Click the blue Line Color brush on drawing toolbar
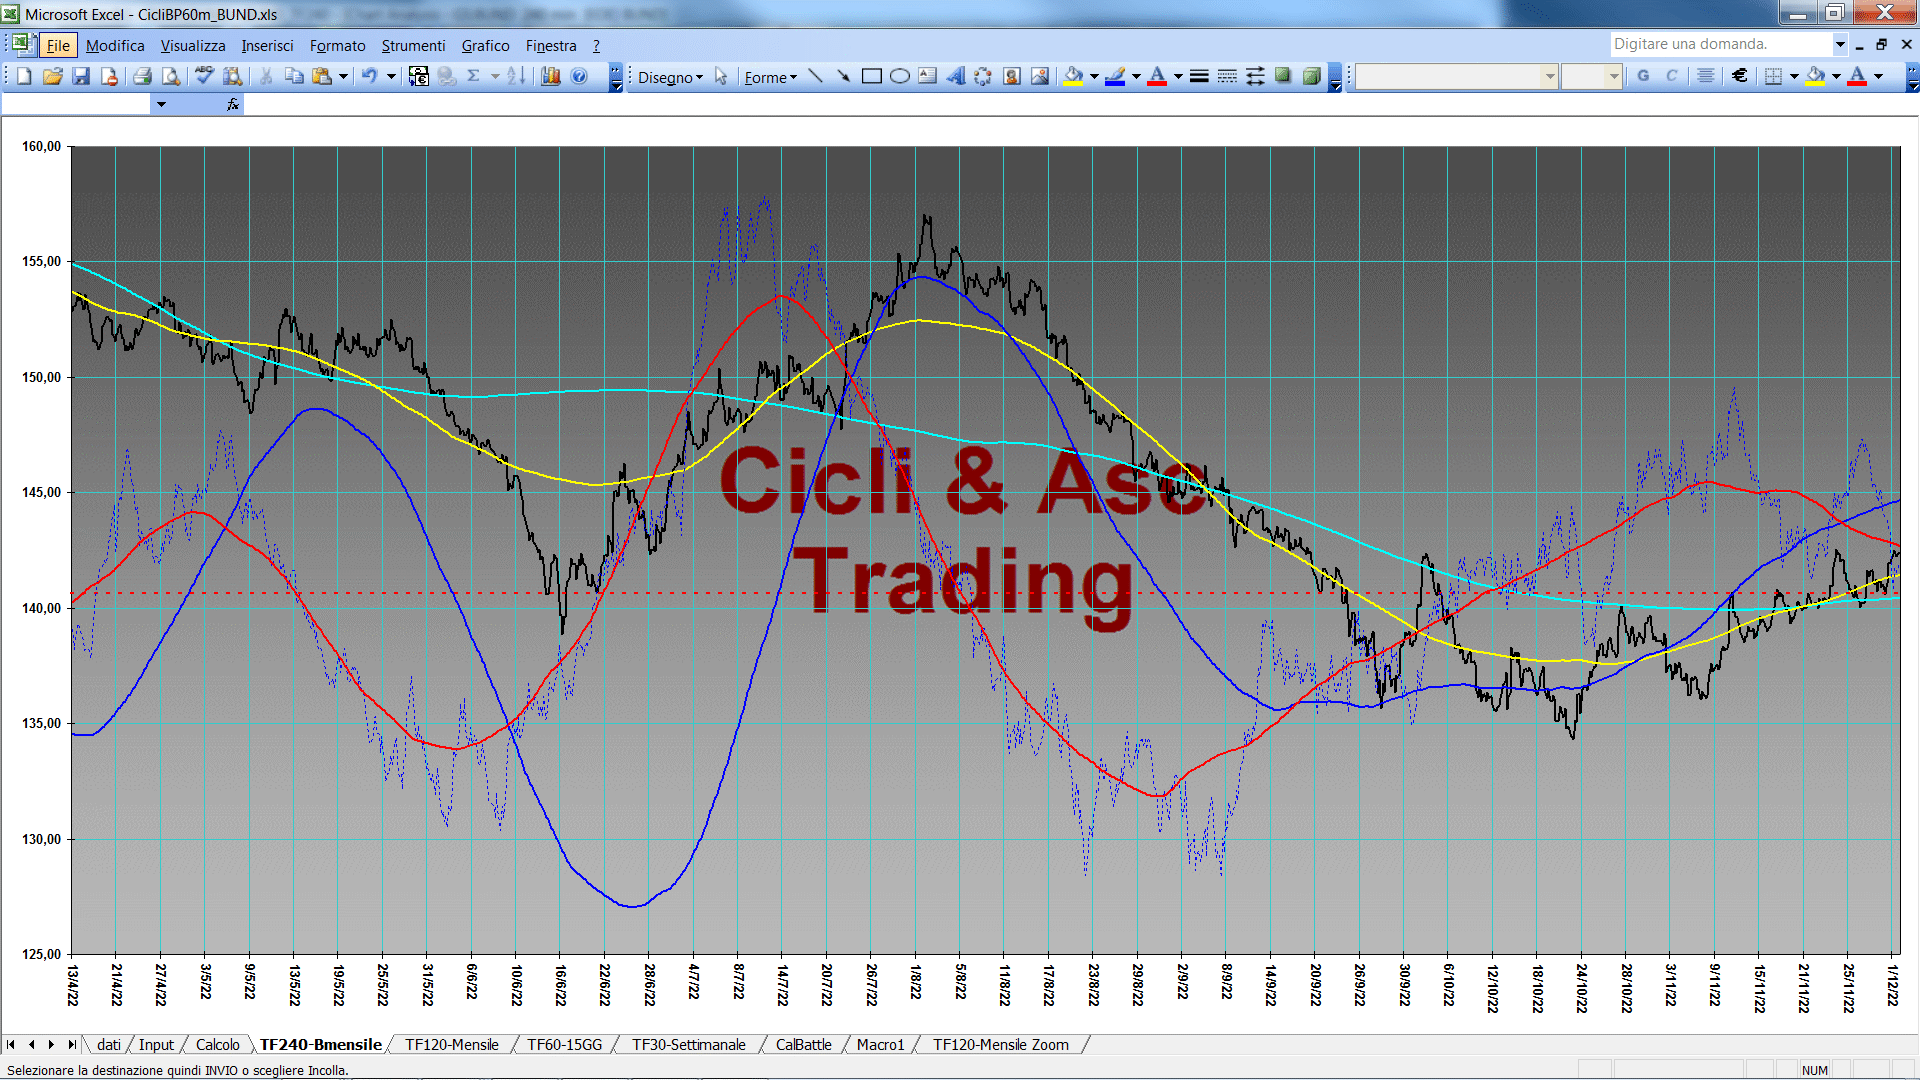Viewport: 1920px width, 1080px height. 1116,76
